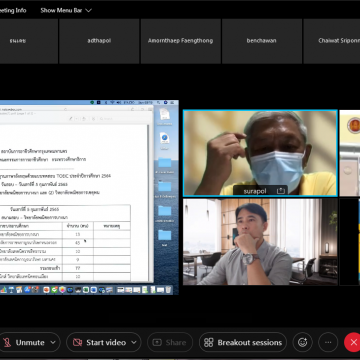Click bottom blue folder on shared desktop

[x=165, y=235]
